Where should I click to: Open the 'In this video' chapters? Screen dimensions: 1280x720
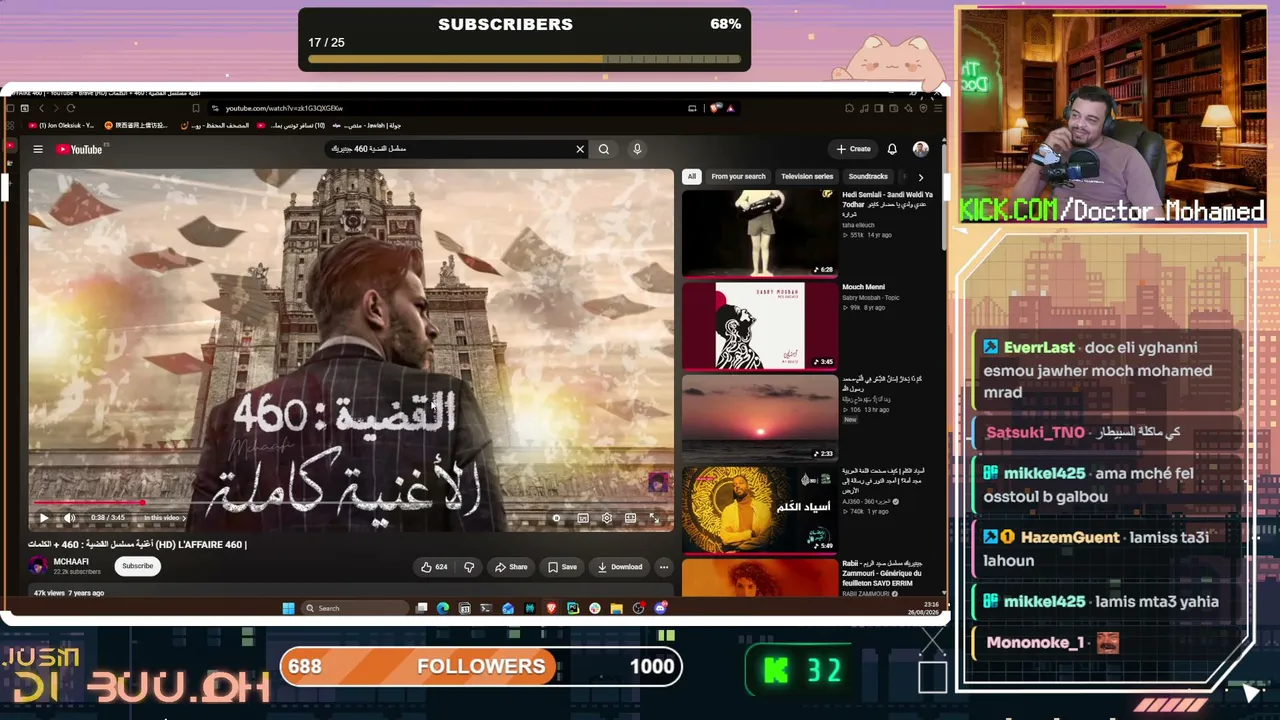(164, 518)
